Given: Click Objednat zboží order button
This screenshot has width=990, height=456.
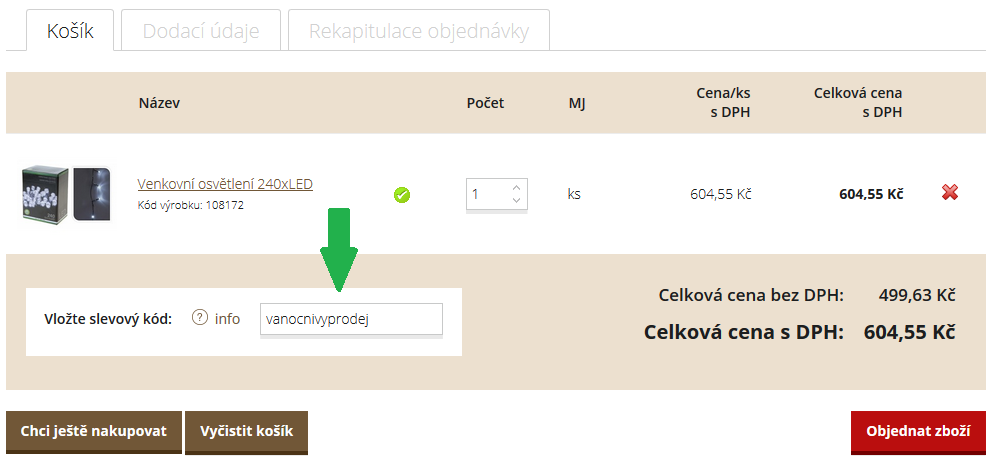Looking at the screenshot, I should (918, 431).
